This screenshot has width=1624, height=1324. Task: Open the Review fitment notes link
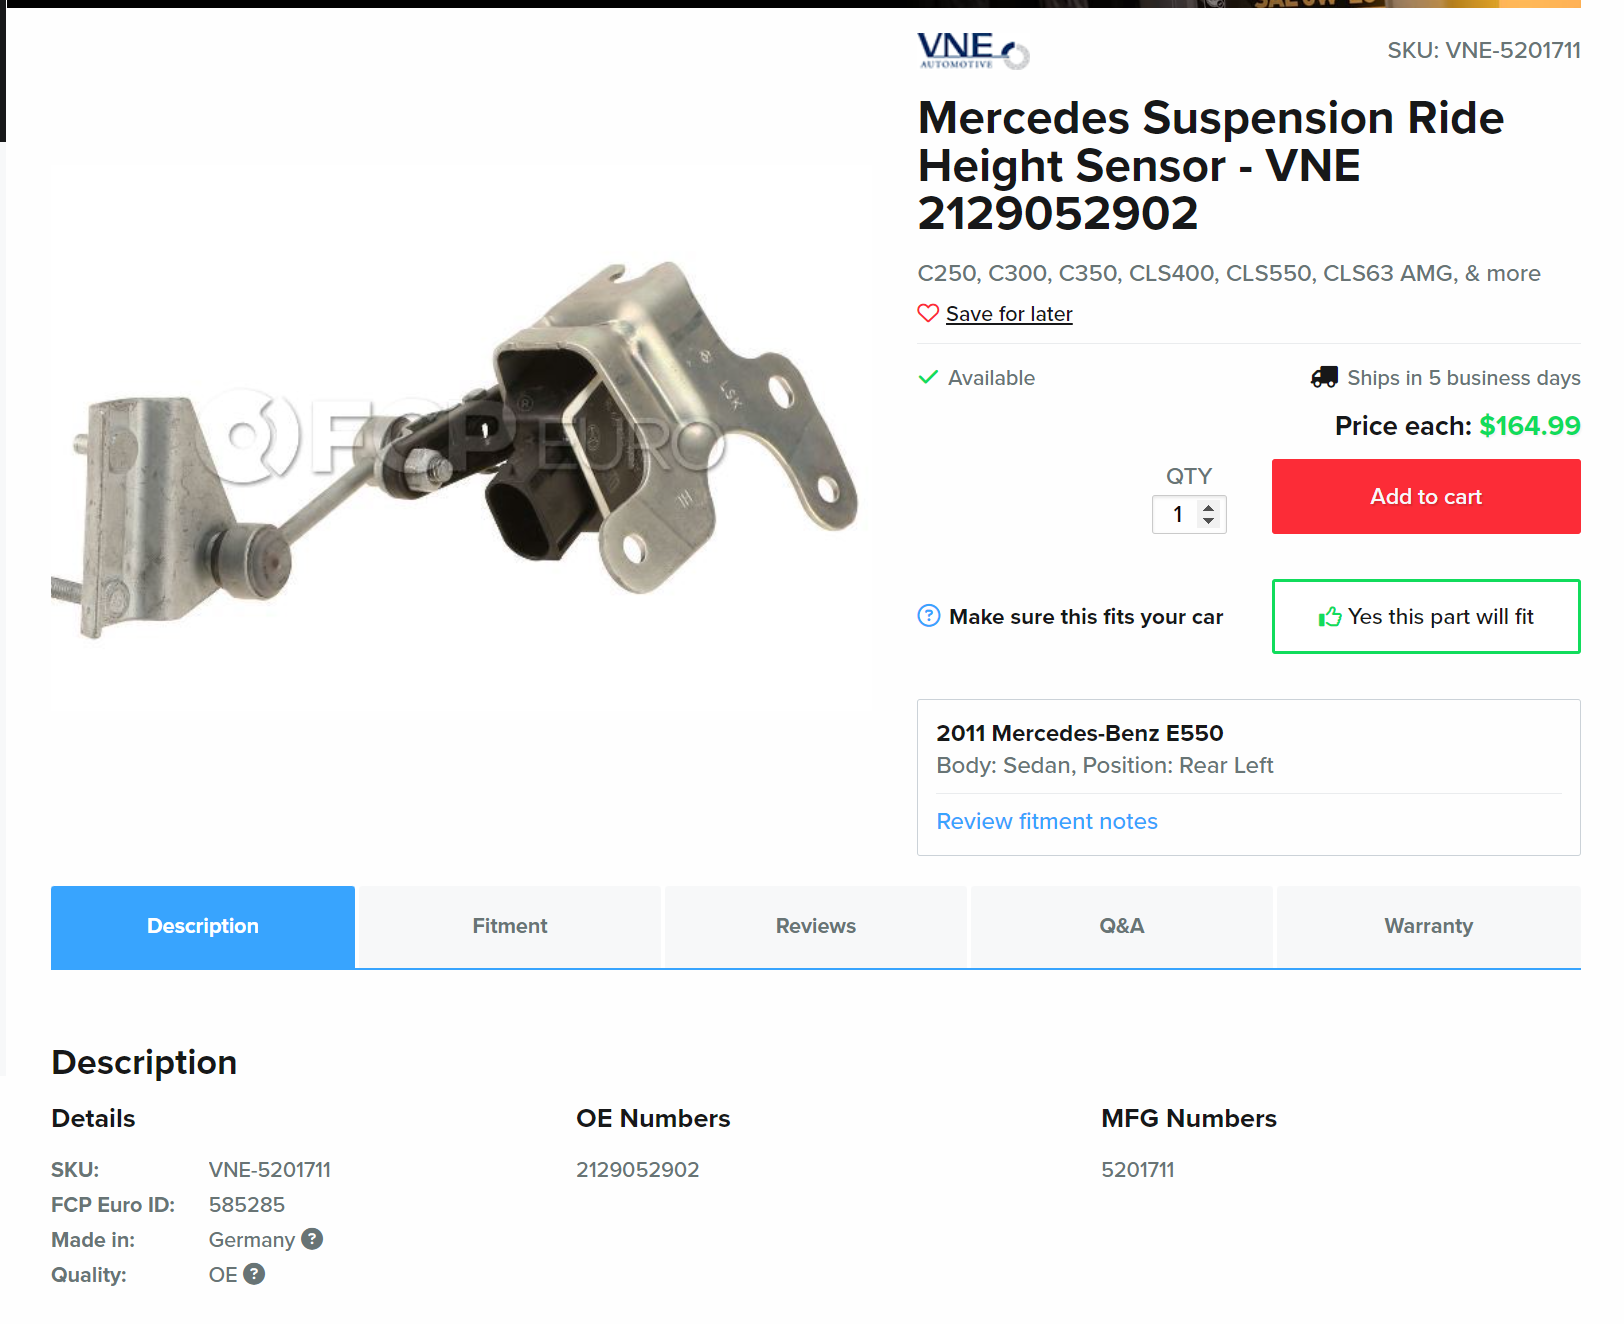[x=1046, y=821]
